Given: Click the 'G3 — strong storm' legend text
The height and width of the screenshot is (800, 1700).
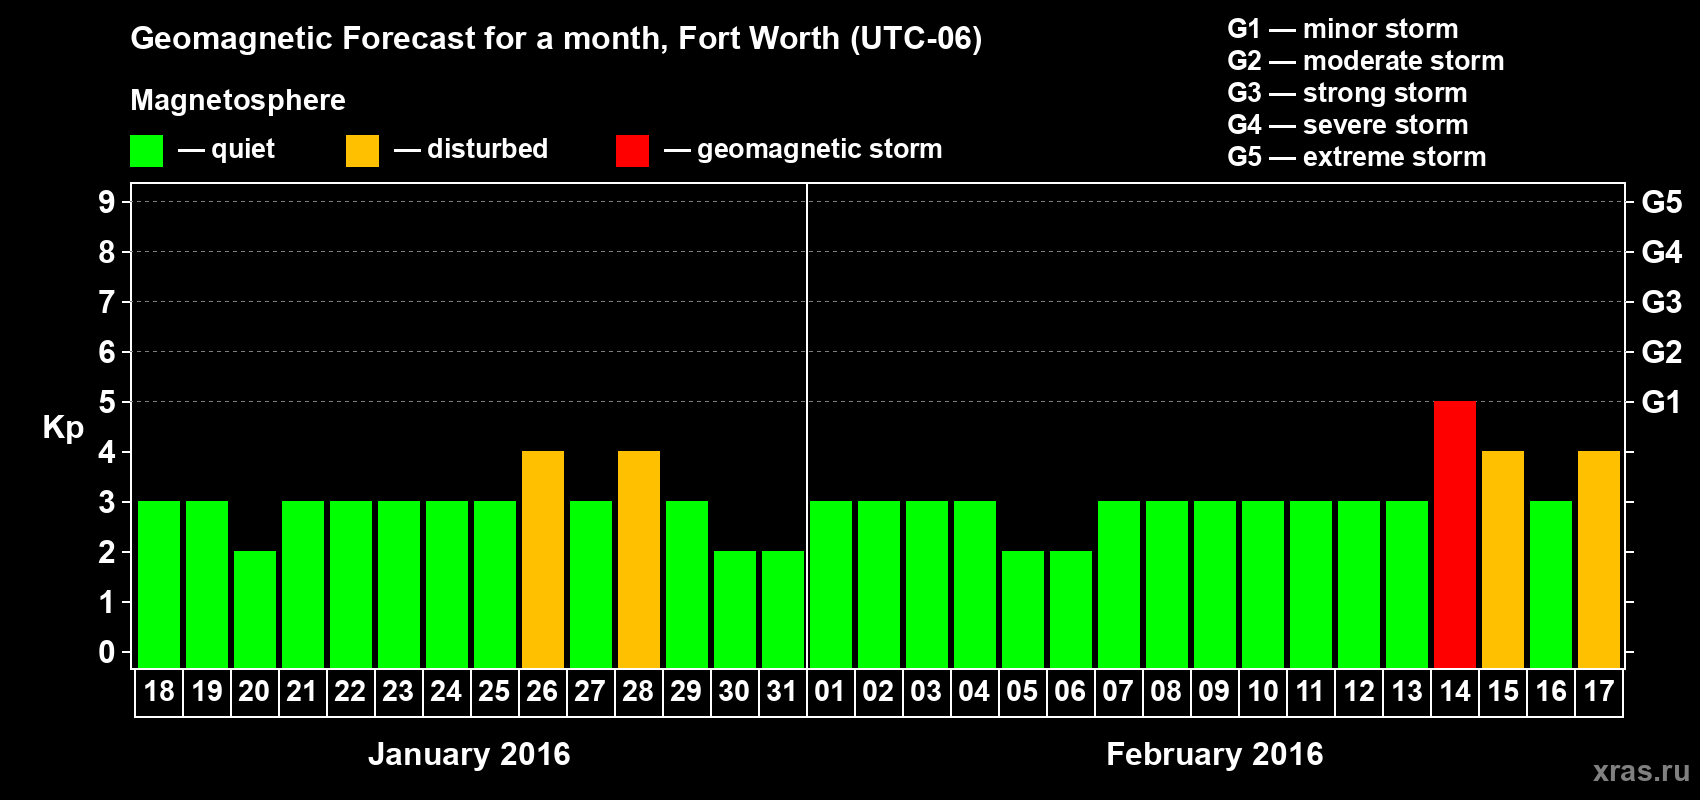Looking at the screenshot, I should tap(1347, 93).
